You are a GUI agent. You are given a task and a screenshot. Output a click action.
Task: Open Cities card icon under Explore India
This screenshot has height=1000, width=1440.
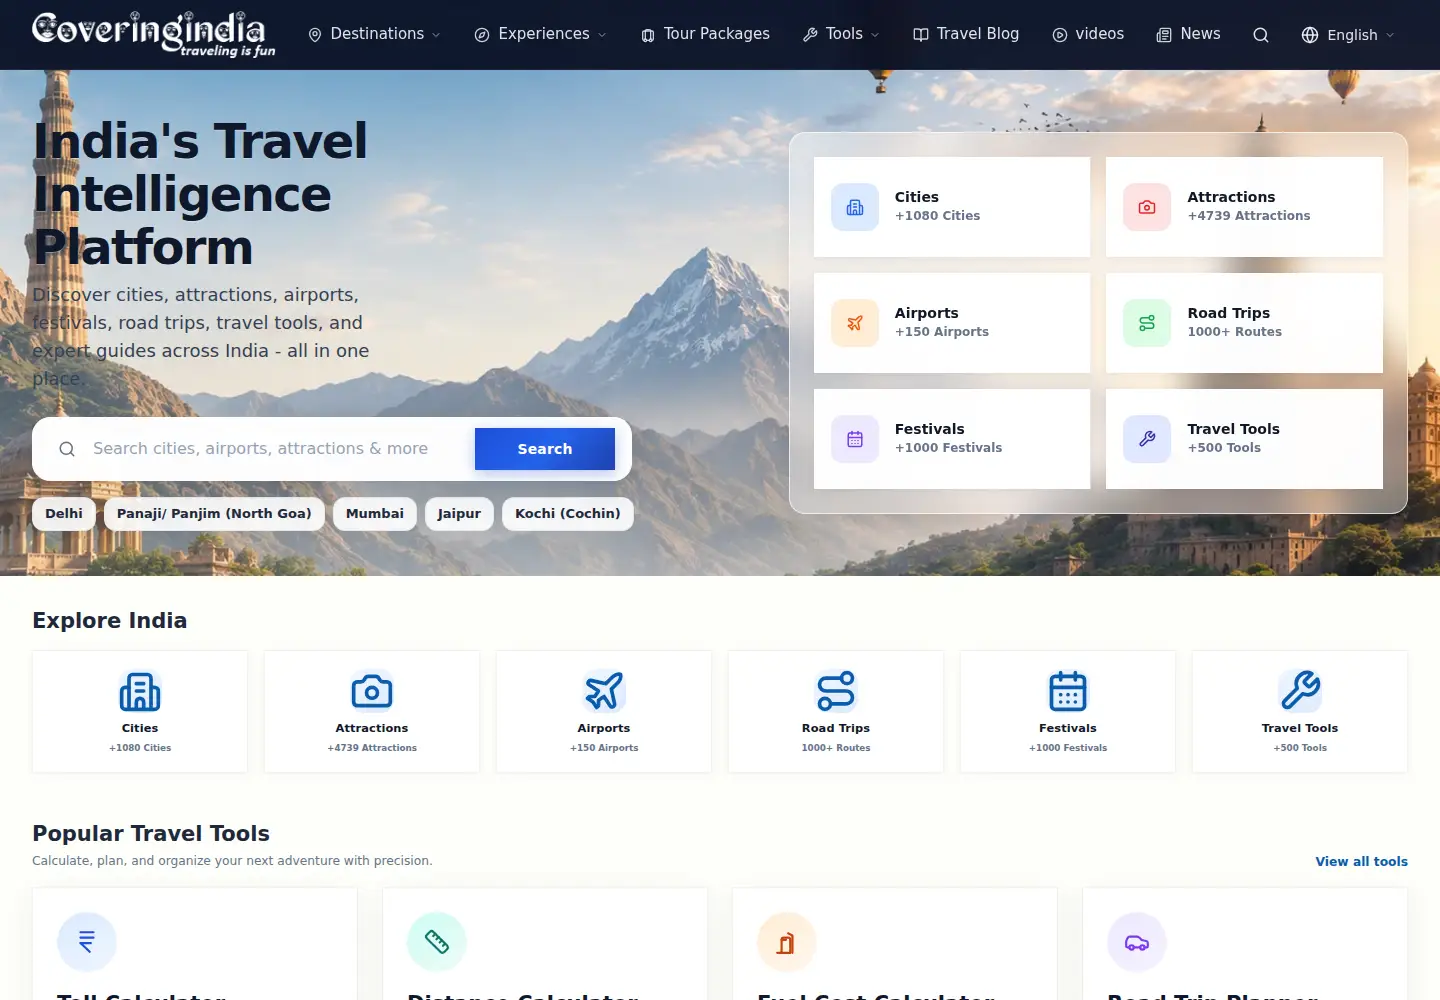point(140,691)
